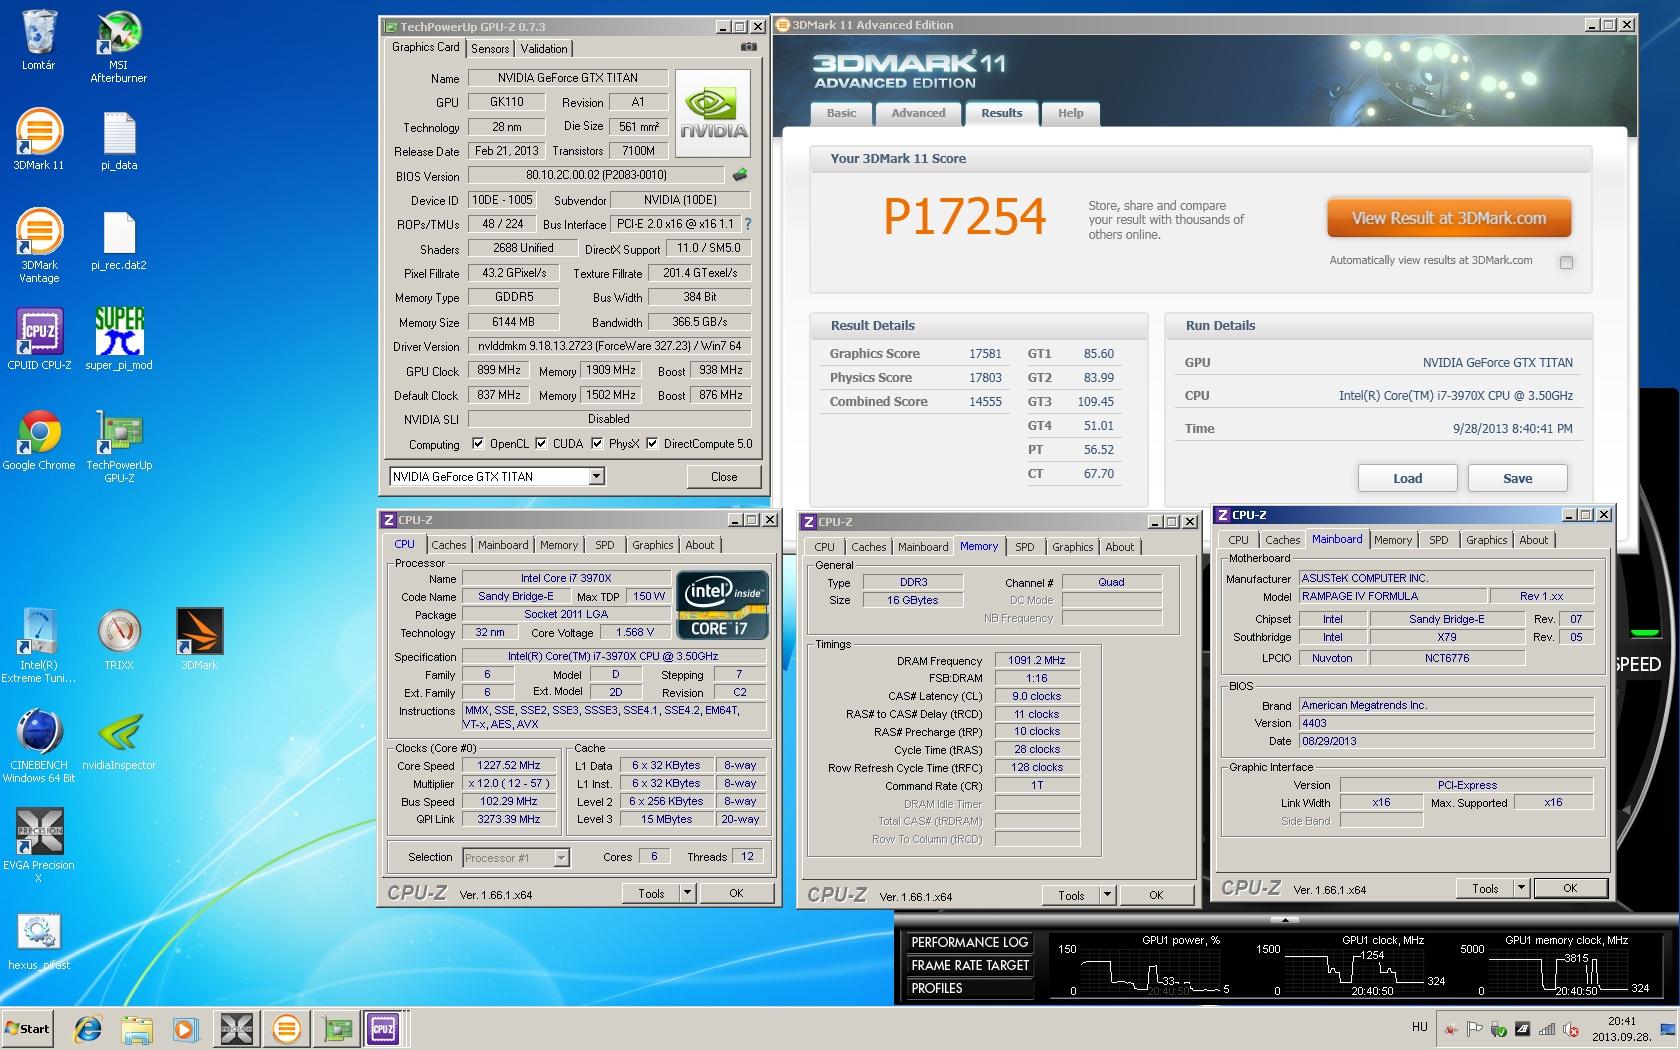The image size is (1680, 1050).
Task: Select the TRIXX desktop icon
Action: point(119,640)
